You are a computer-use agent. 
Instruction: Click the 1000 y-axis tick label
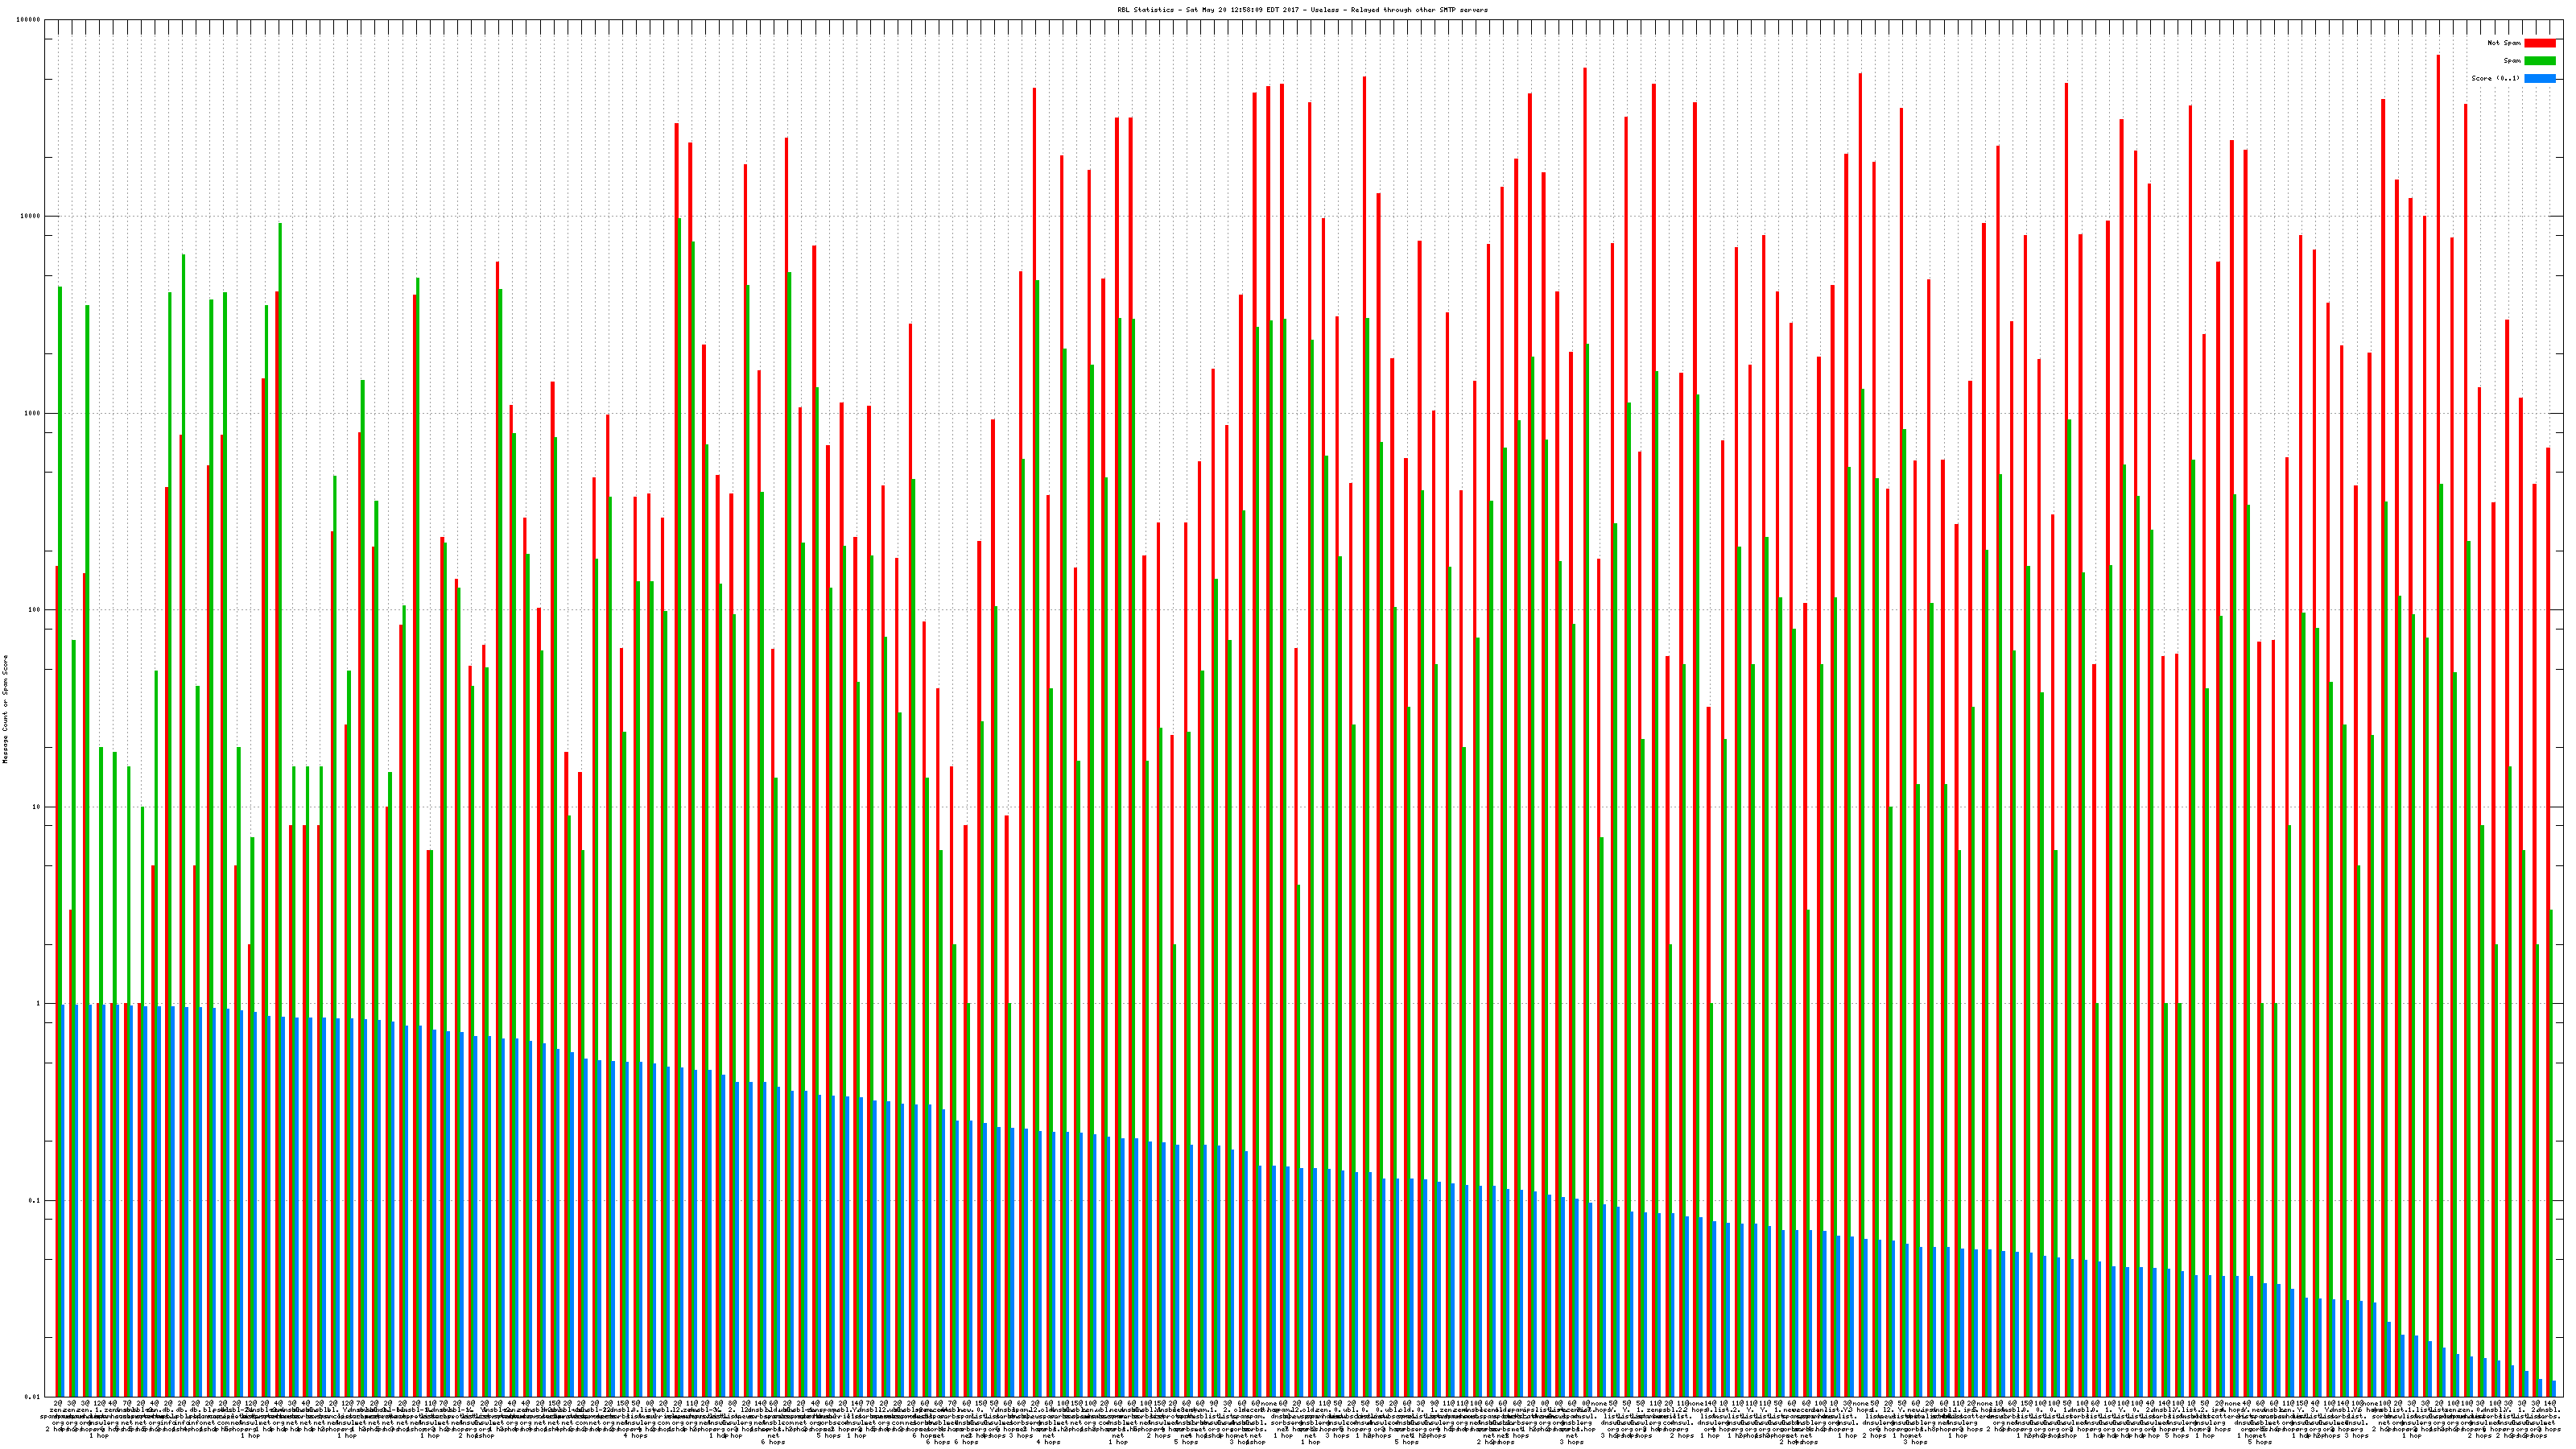33,414
